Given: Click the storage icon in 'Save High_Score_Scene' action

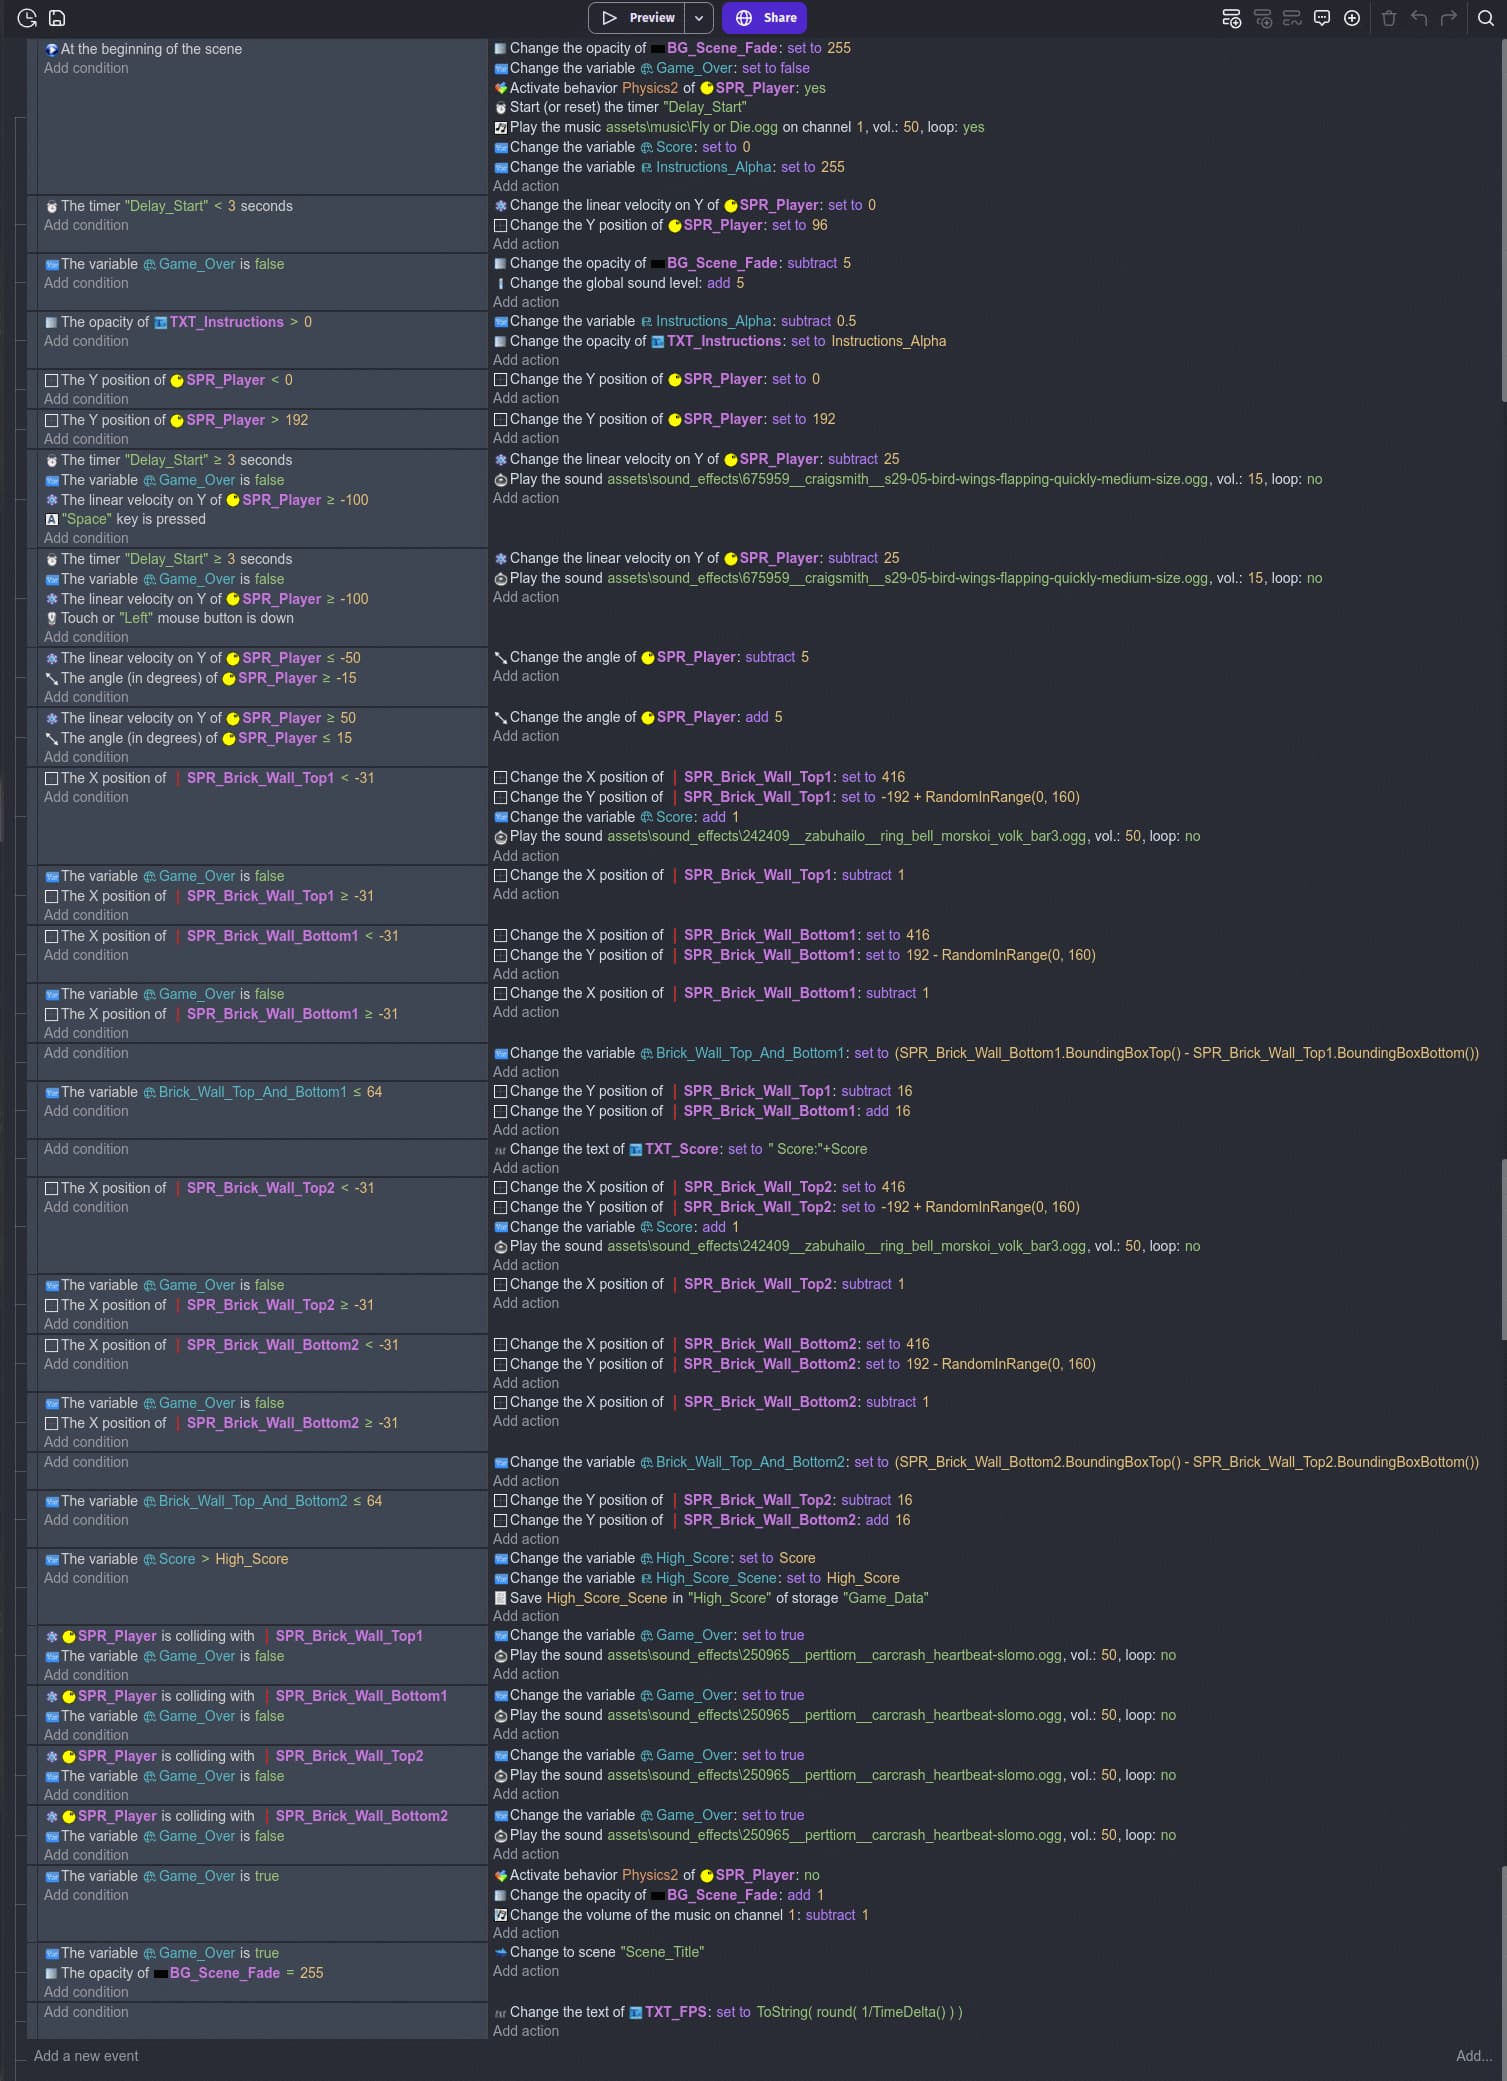Looking at the screenshot, I should (501, 1598).
